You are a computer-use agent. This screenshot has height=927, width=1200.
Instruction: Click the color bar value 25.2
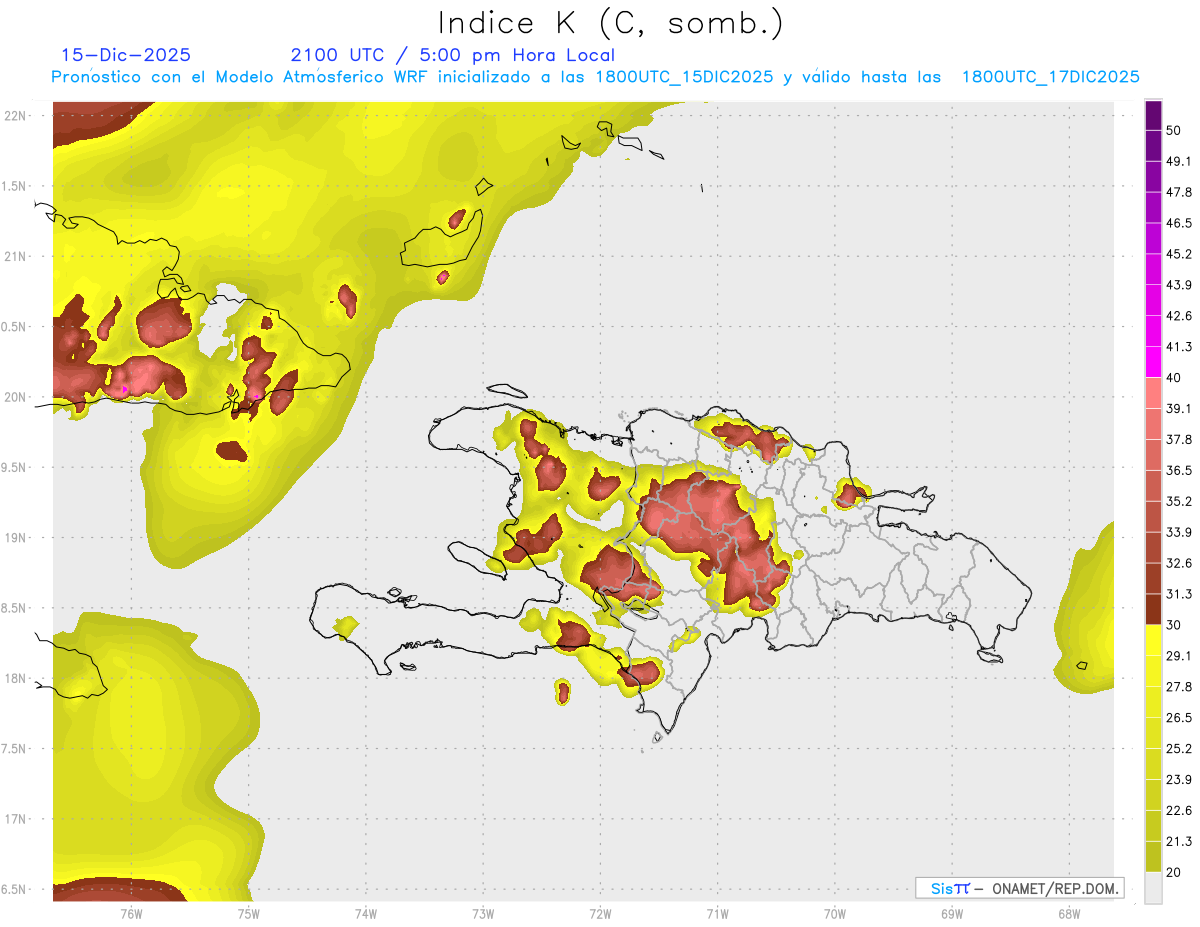click(x=1179, y=749)
